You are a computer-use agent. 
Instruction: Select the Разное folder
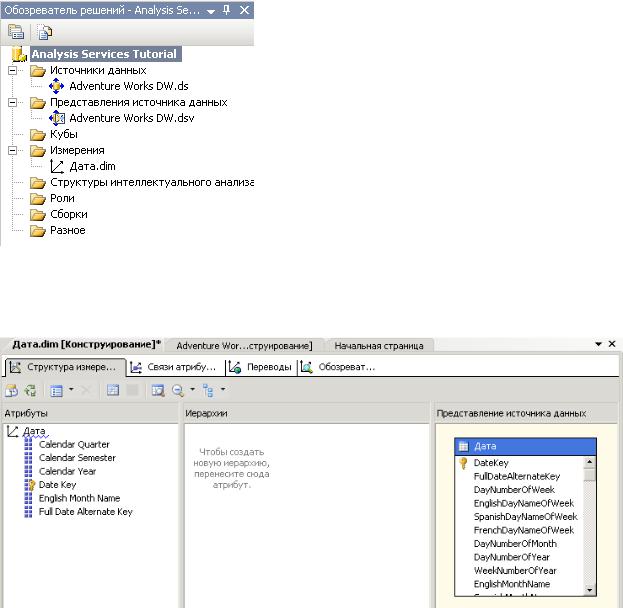coord(68,230)
